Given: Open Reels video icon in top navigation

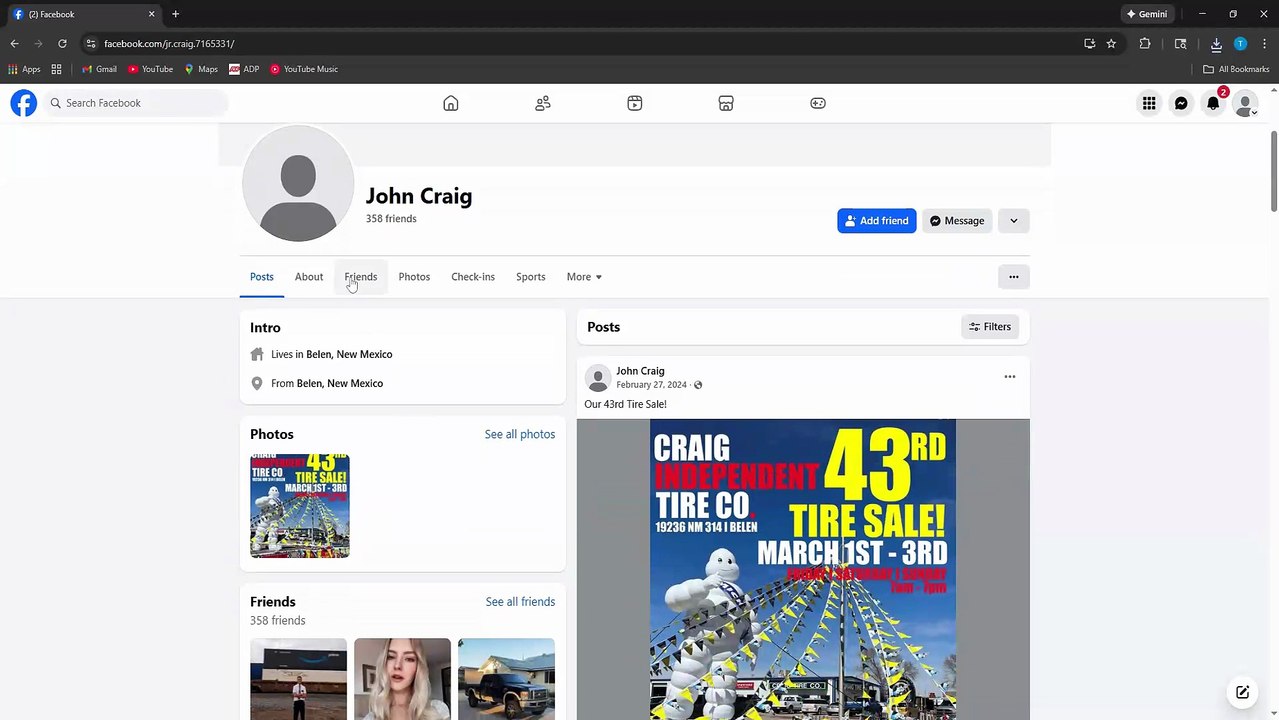Looking at the screenshot, I should pos(635,103).
